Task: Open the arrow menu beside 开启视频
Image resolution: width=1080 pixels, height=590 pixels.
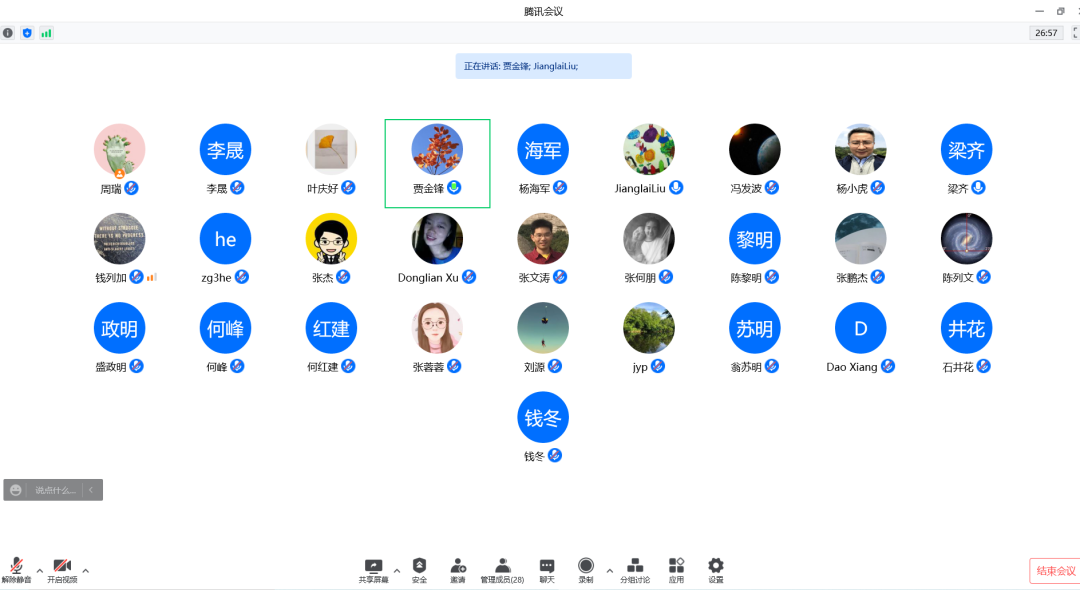Action: tap(86, 571)
